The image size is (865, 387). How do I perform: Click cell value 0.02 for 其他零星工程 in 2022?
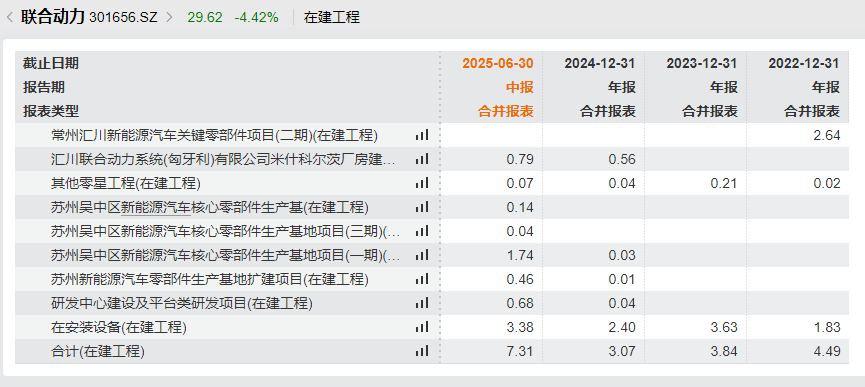click(826, 183)
